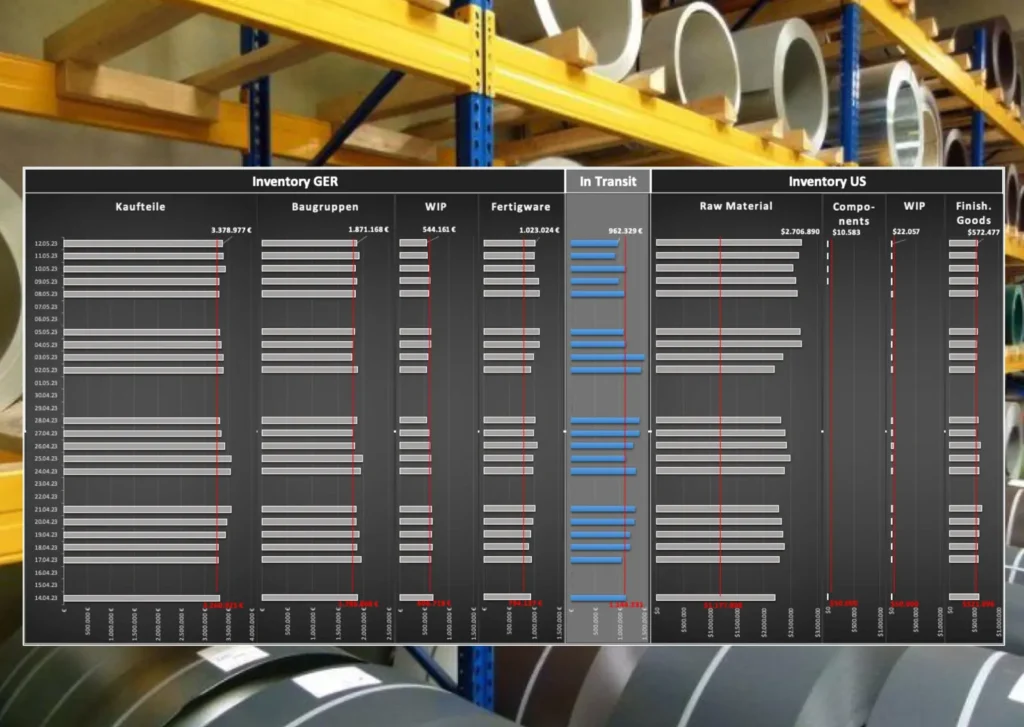This screenshot has height=727, width=1024.
Task: Click the date label '05.05.23'
Action: (x=46, y=332)
